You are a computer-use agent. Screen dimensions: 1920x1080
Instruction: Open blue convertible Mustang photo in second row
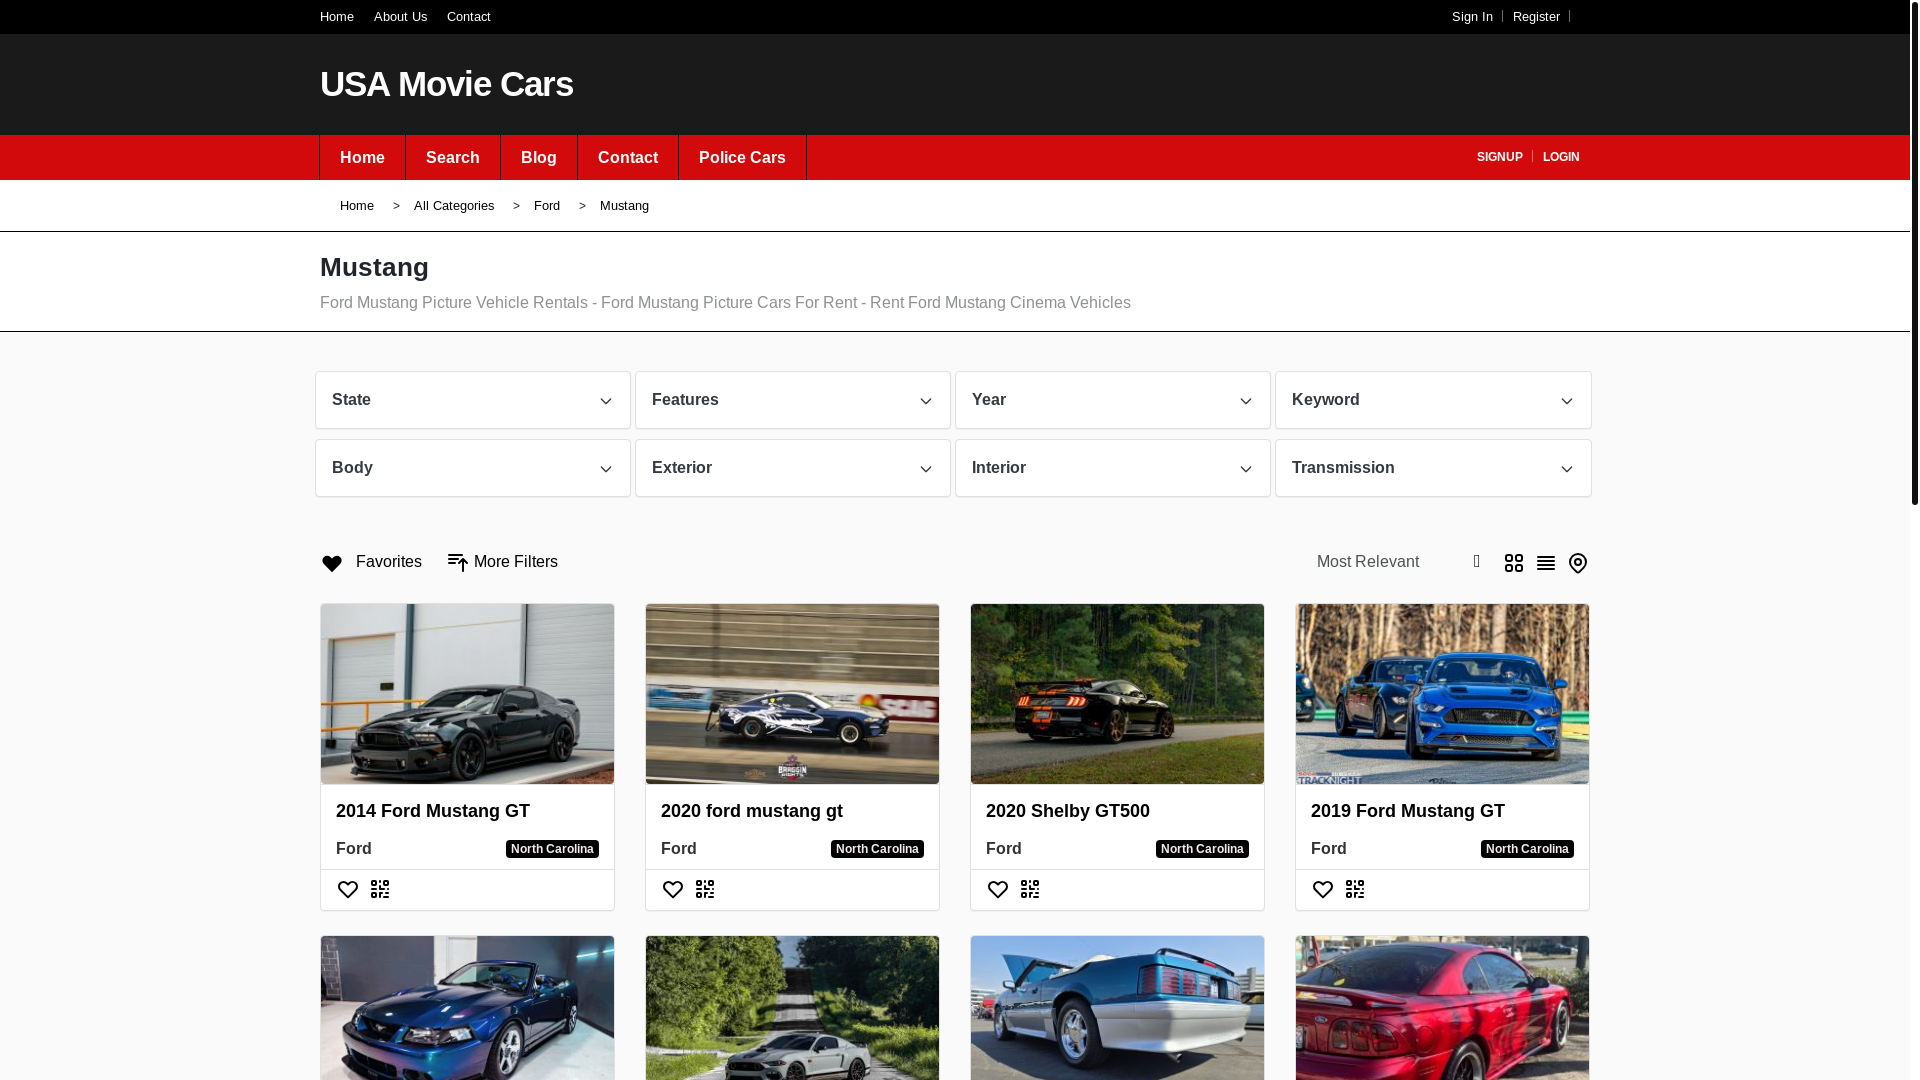467,1008
